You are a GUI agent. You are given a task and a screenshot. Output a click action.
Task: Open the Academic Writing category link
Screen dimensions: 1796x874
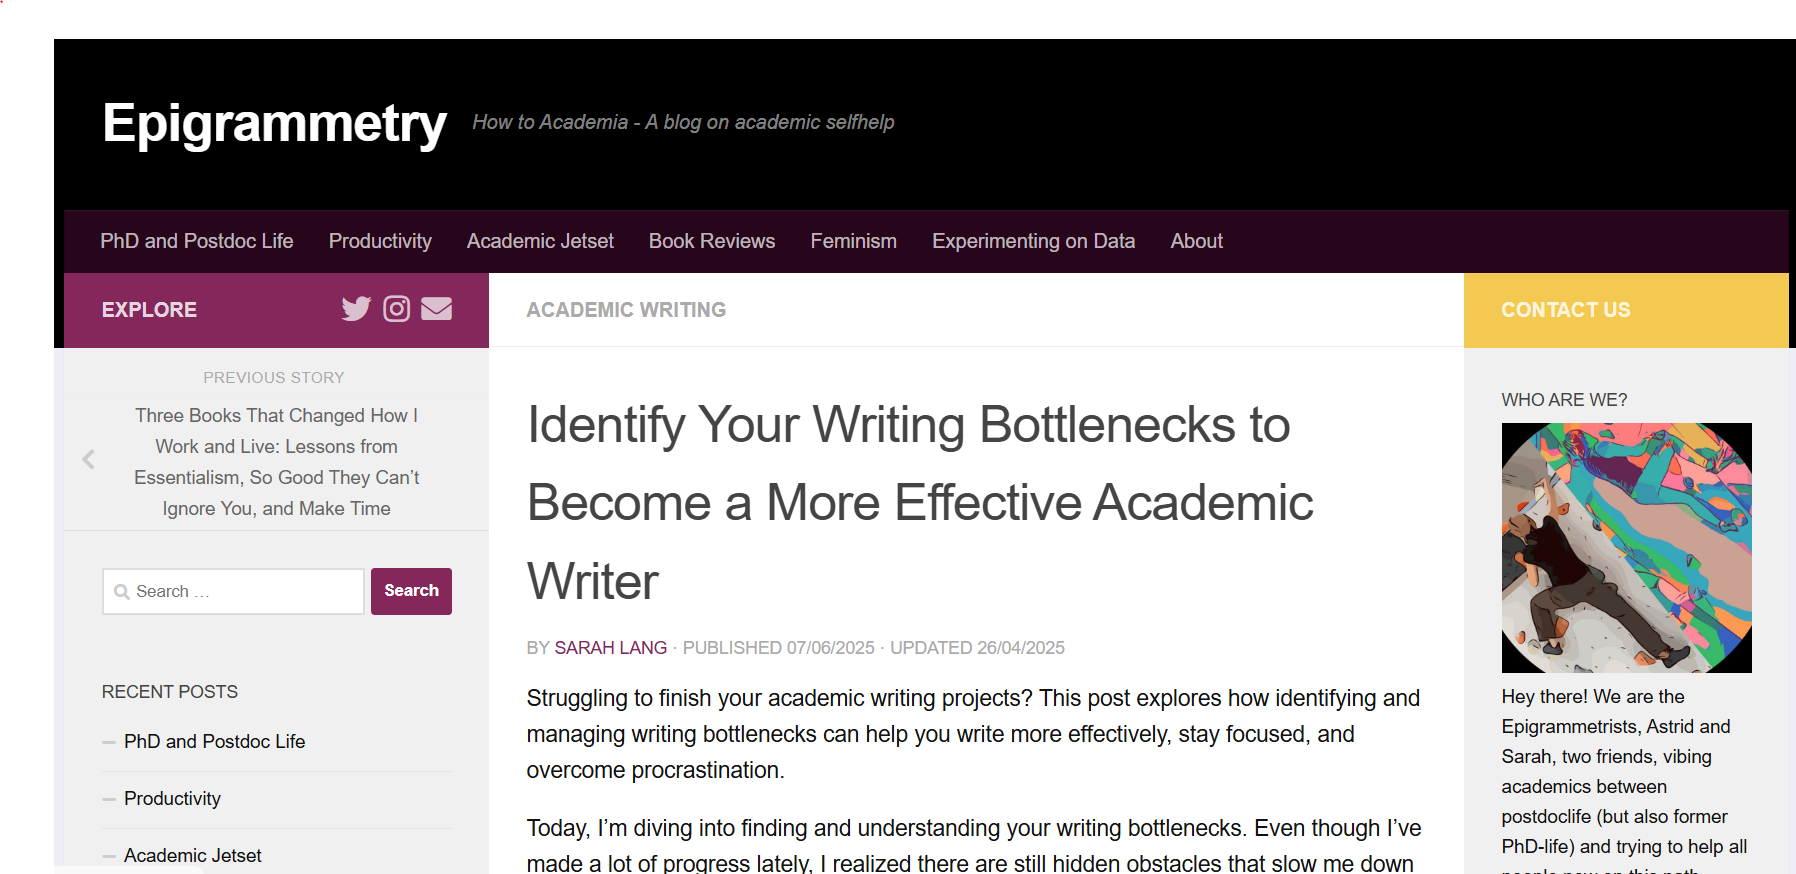626,310
